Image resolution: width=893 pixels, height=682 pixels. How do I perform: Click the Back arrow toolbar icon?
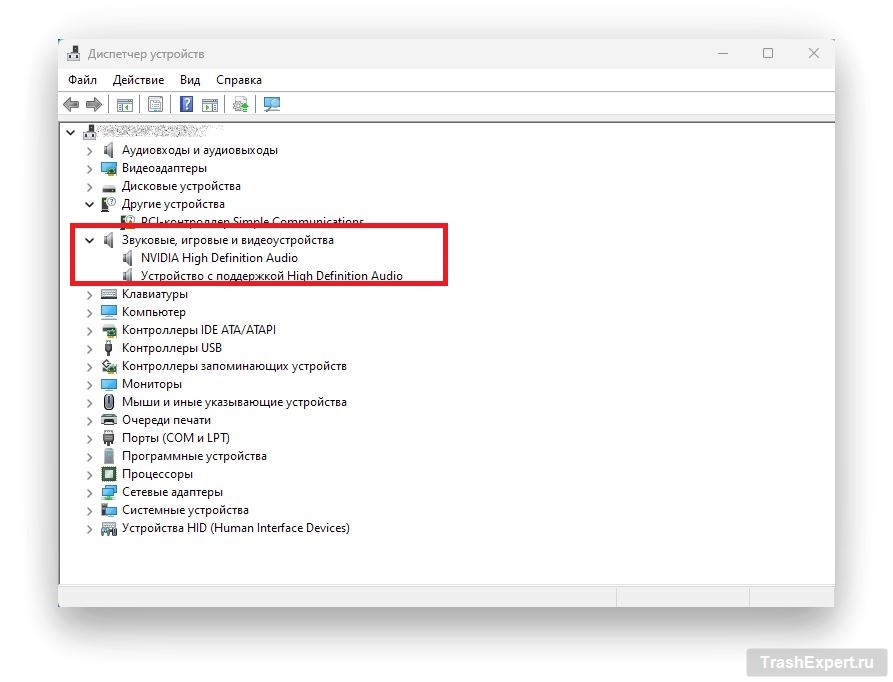pyautogui.click(x=71, y=105)
